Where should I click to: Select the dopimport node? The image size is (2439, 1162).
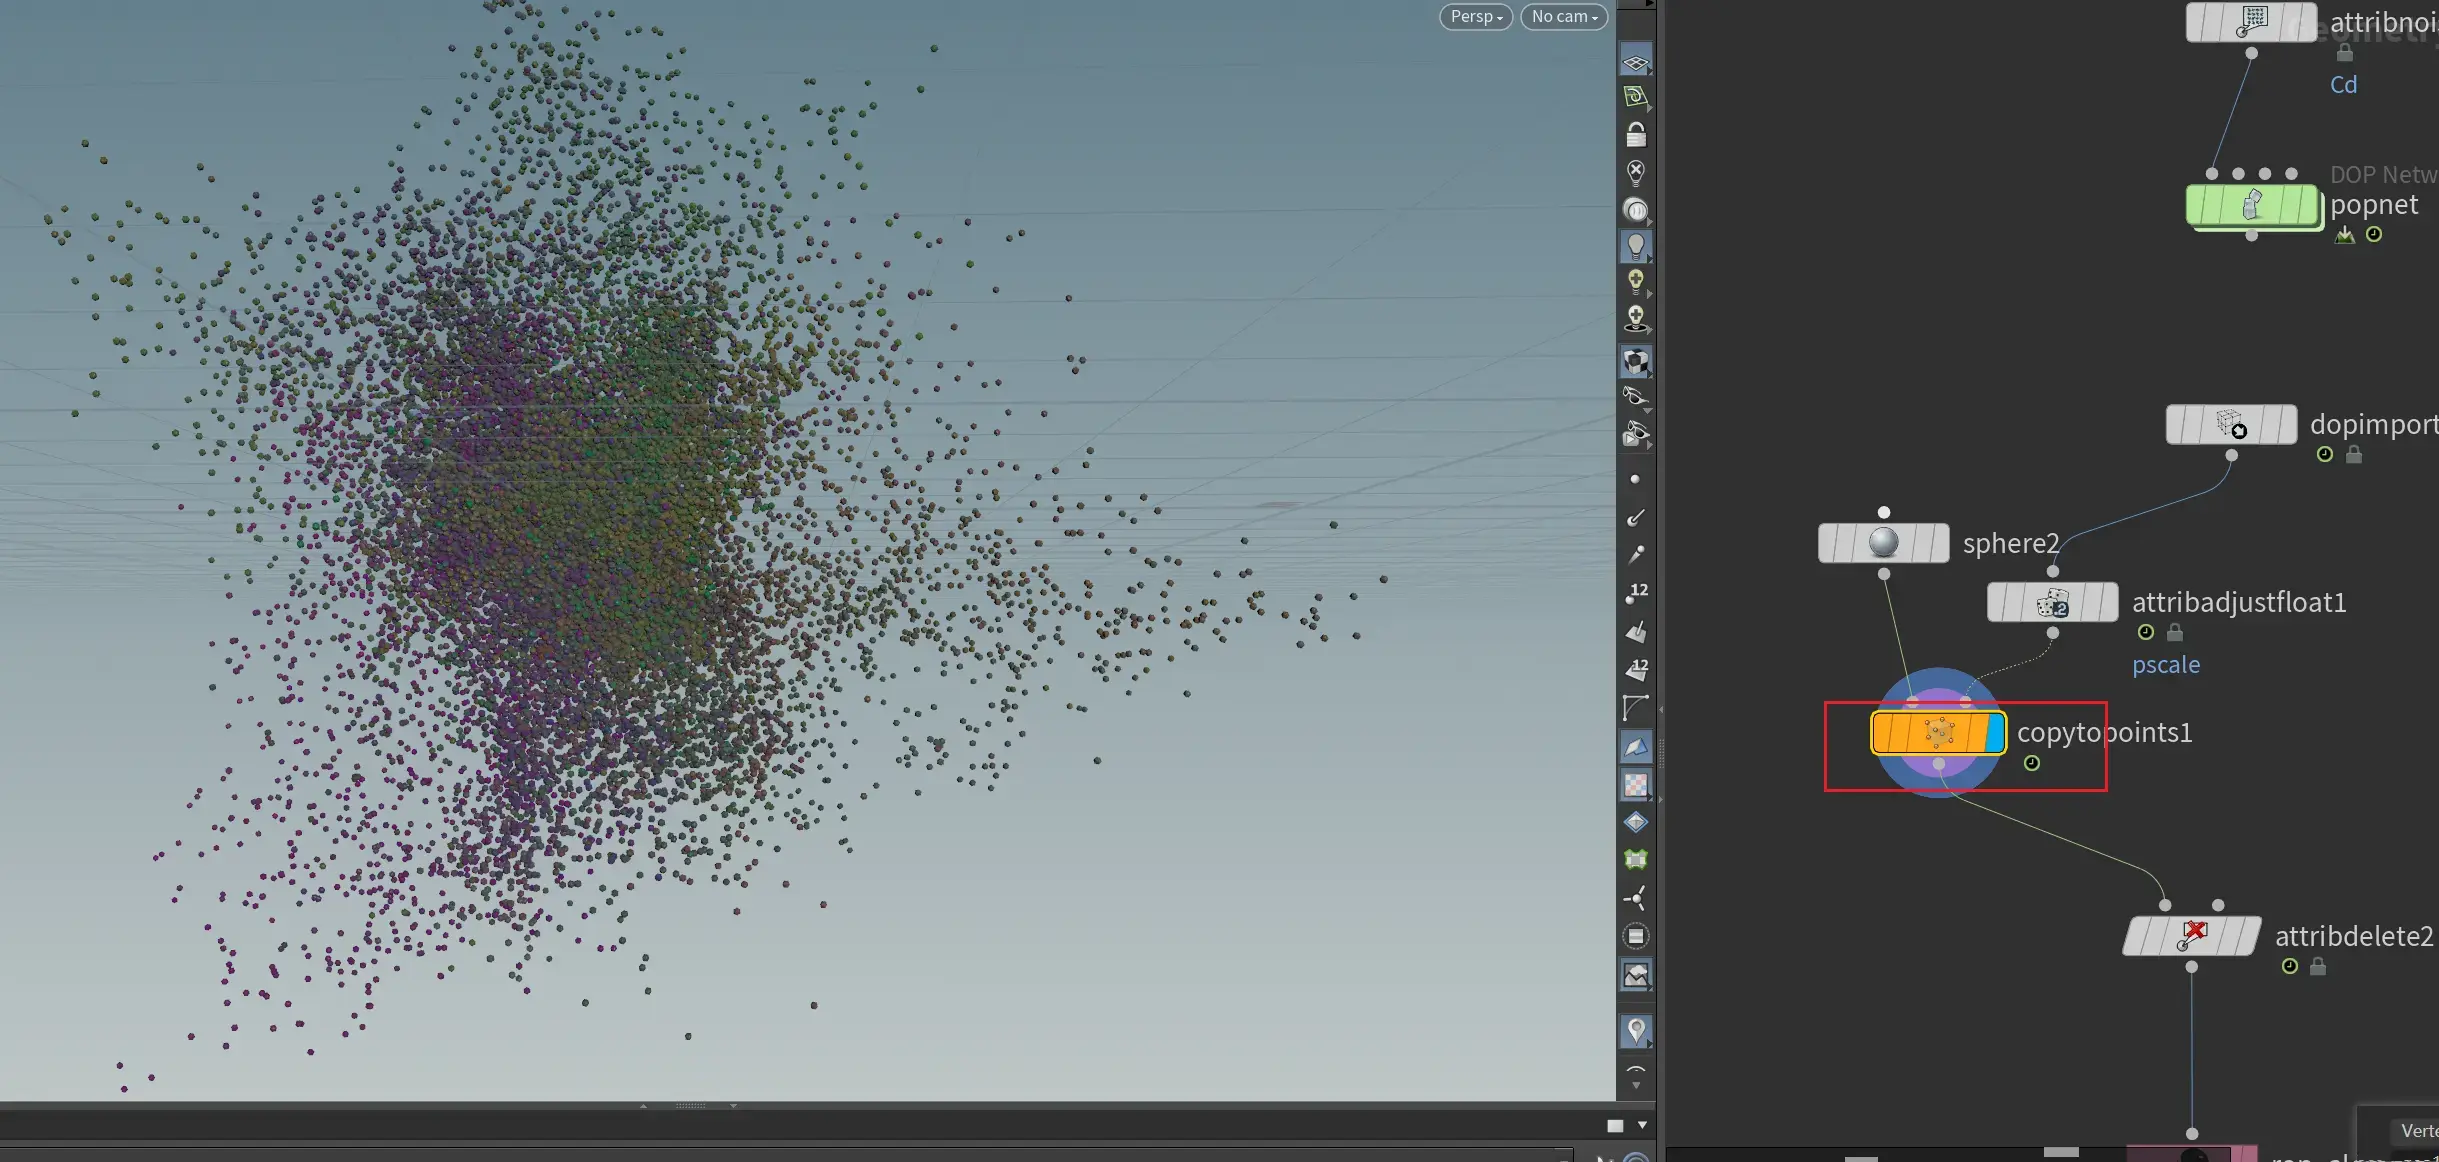(2231, 424)
